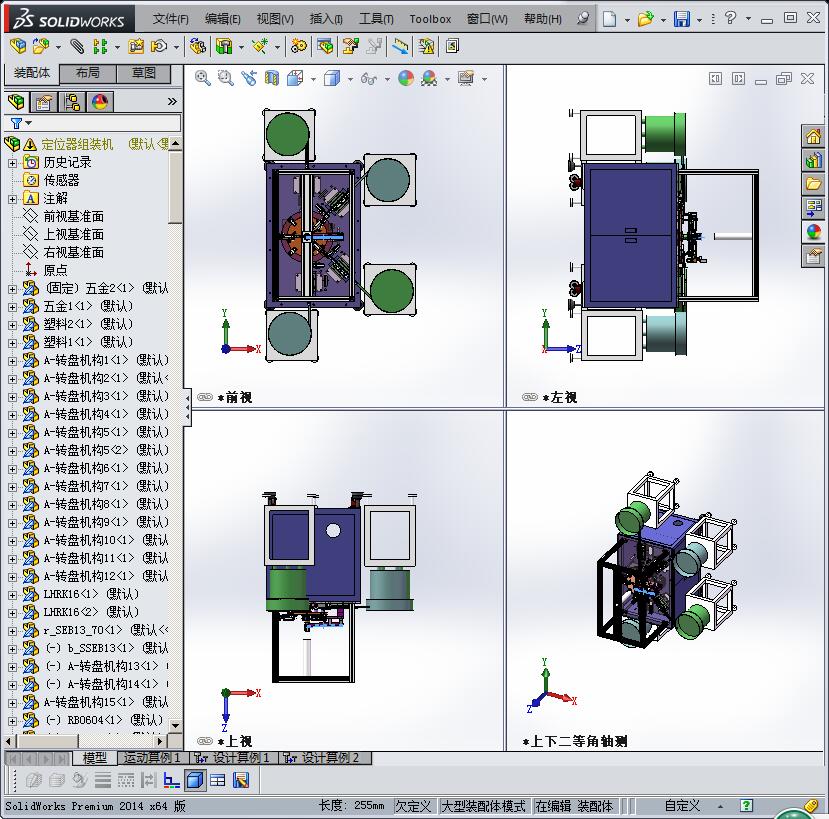Open SolidWorks Resources home icon in task pane
The width and height of the screenshot is (829, 819).
[x=814, y=137]
